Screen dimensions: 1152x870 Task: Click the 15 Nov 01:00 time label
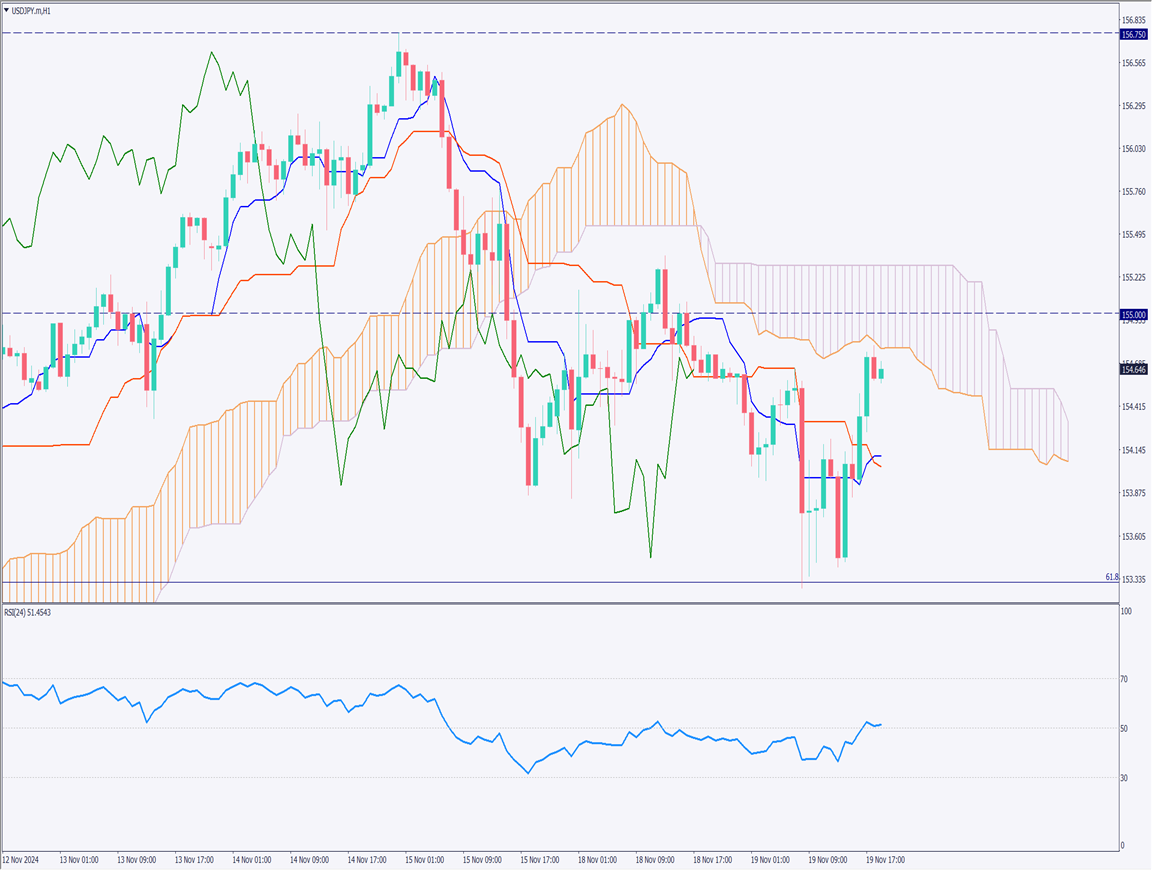(x=423, y=859)
